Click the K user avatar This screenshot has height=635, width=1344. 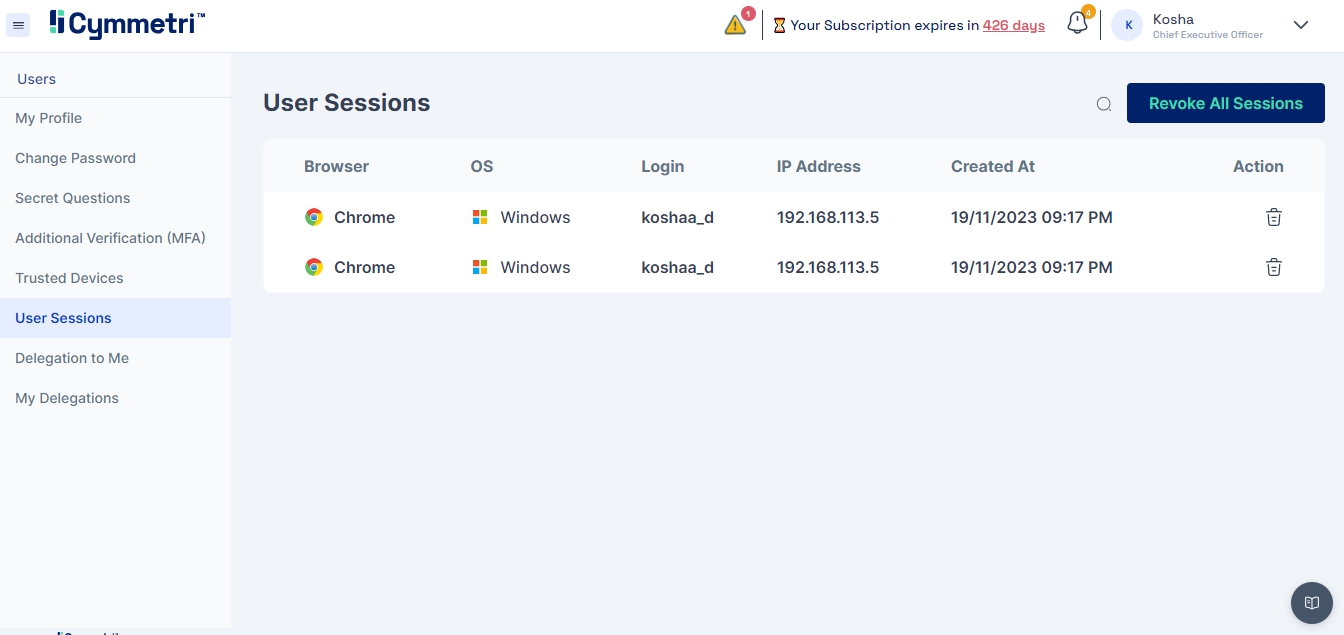[x=1127, y=26]
